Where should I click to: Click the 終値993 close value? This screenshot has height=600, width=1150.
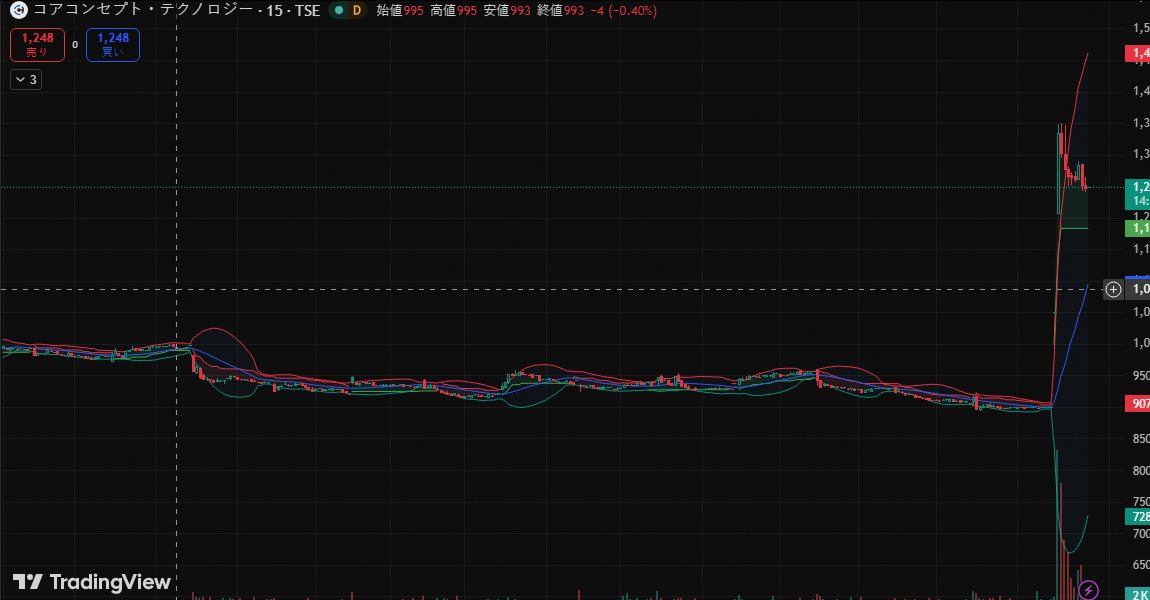[x=560, y=10]
